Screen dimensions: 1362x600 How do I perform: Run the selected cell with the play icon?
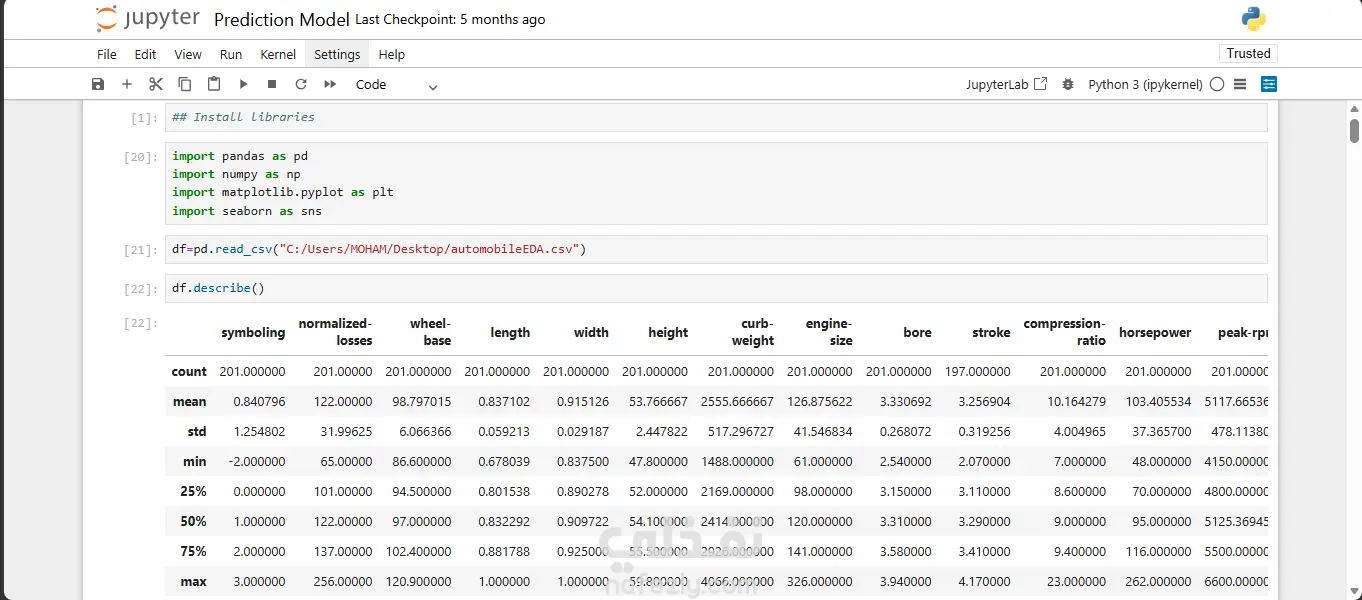tap(243, 85)
